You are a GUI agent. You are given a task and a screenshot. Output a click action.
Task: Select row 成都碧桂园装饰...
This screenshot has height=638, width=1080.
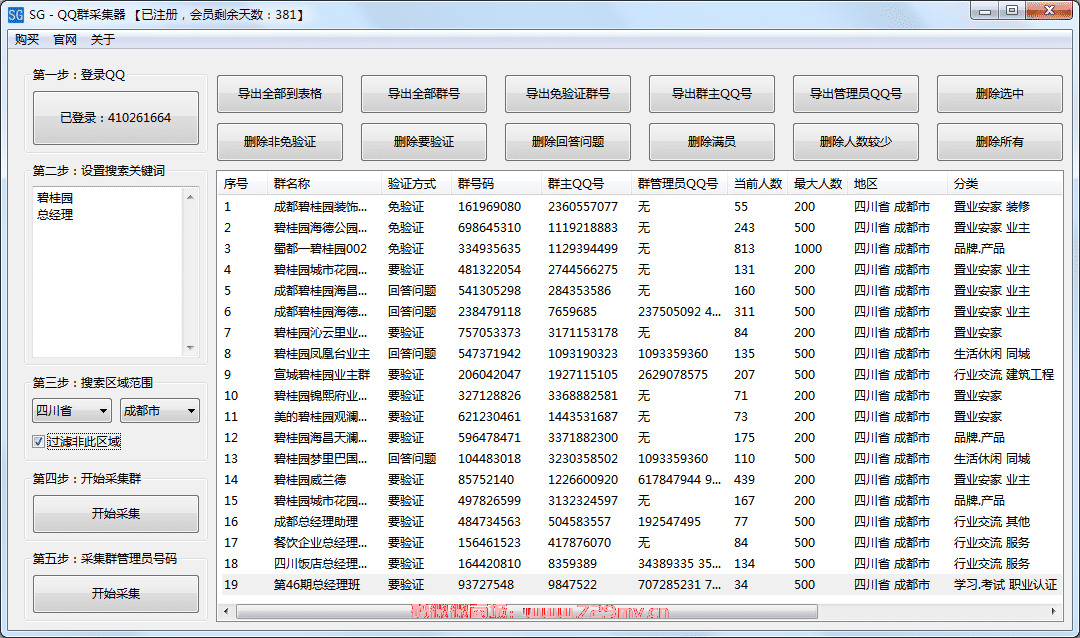[641, 207]
